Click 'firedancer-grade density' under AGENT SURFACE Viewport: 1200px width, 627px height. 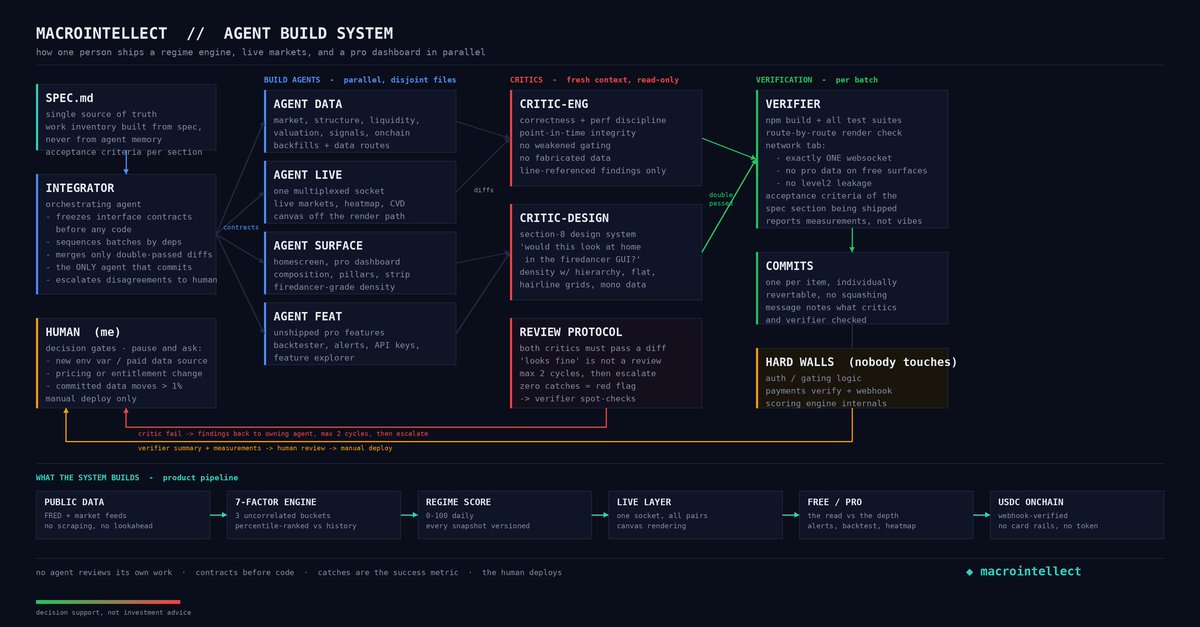[x=336, y=287]
